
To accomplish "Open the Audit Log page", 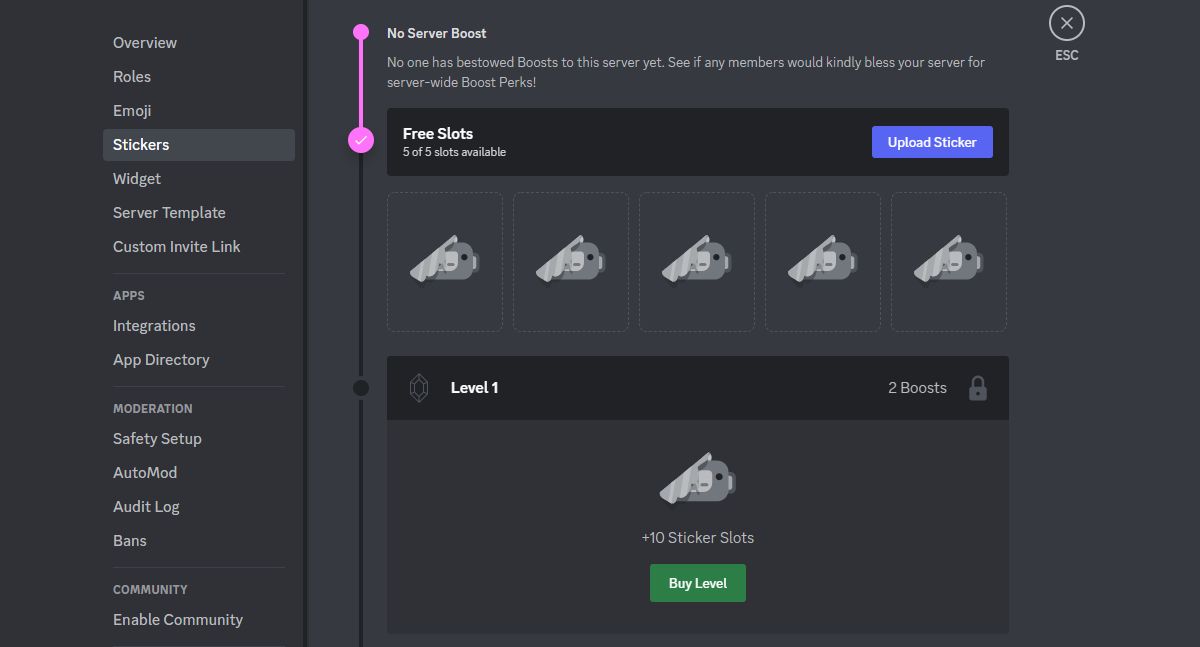I will tap(146, 506).
